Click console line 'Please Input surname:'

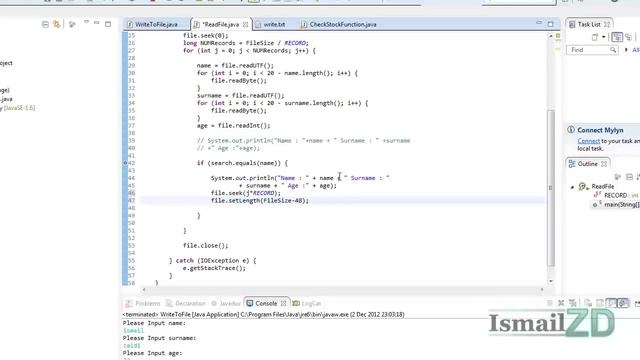[x=159, y=338]
